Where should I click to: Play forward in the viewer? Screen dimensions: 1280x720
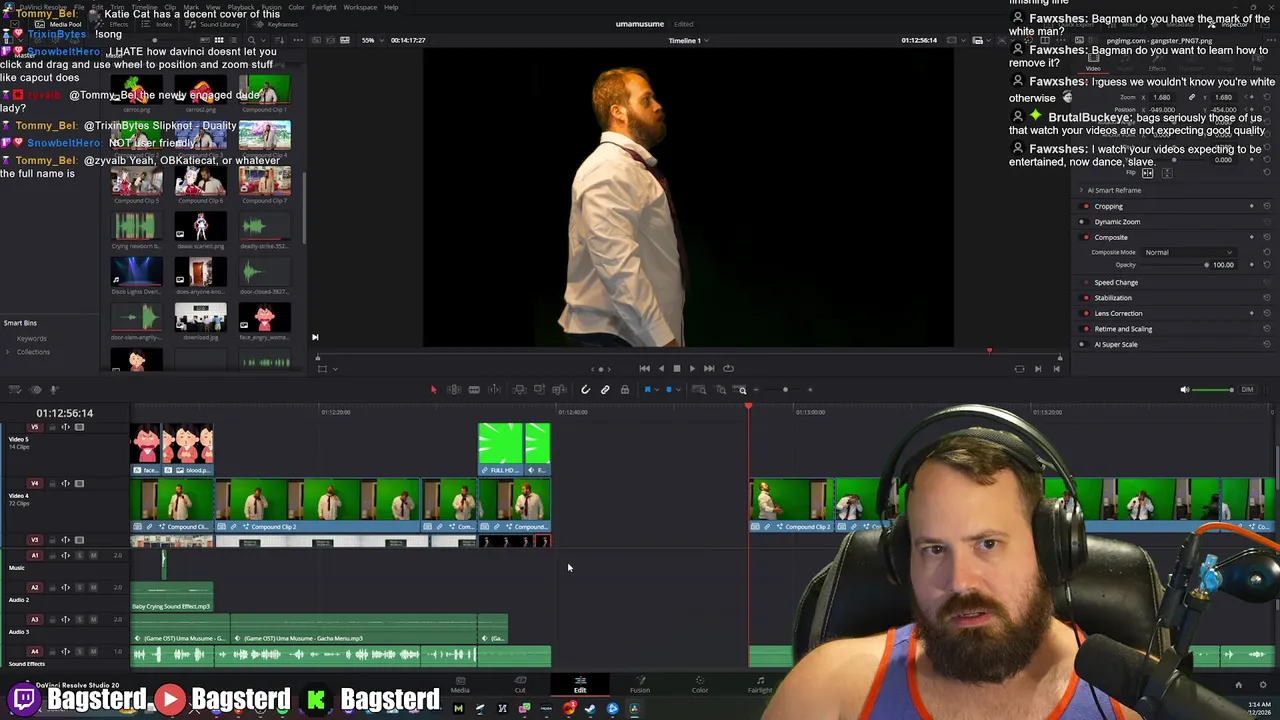click(692, 369)
